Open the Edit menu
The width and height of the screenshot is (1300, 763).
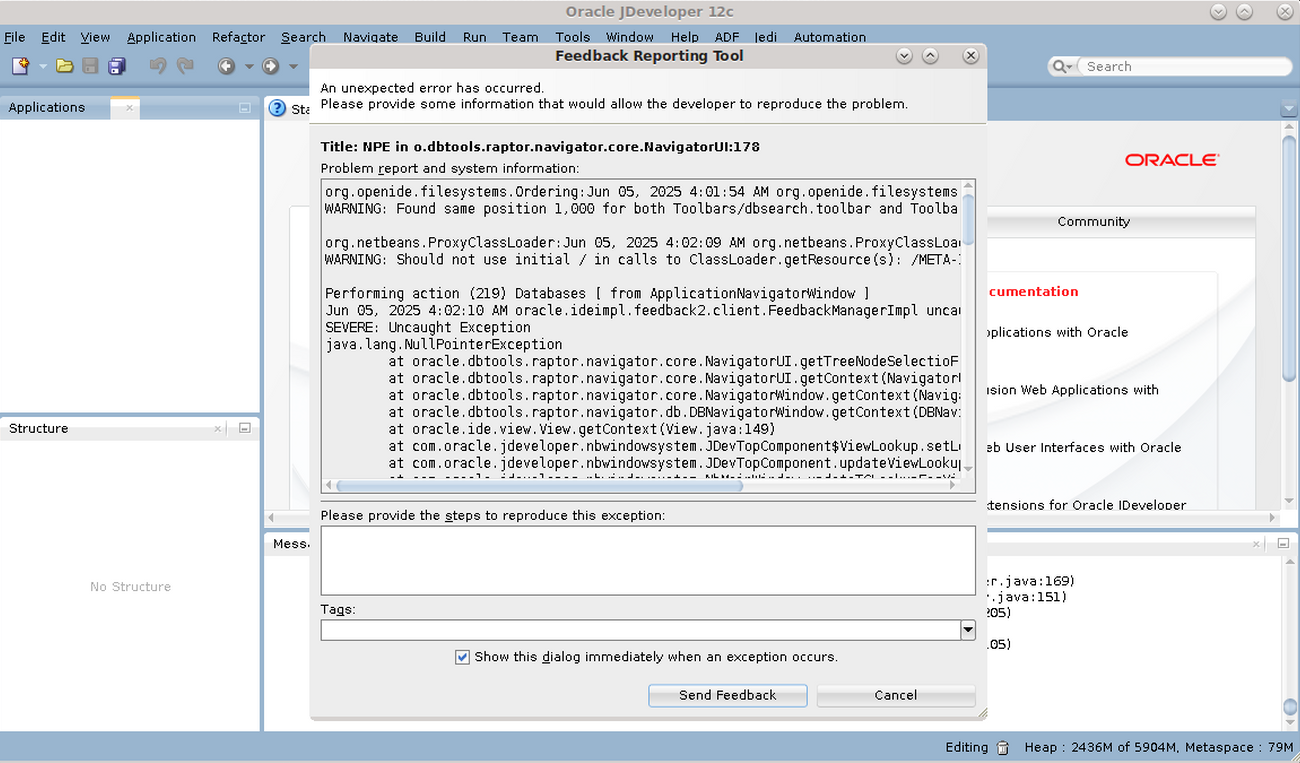click(53, 37)
